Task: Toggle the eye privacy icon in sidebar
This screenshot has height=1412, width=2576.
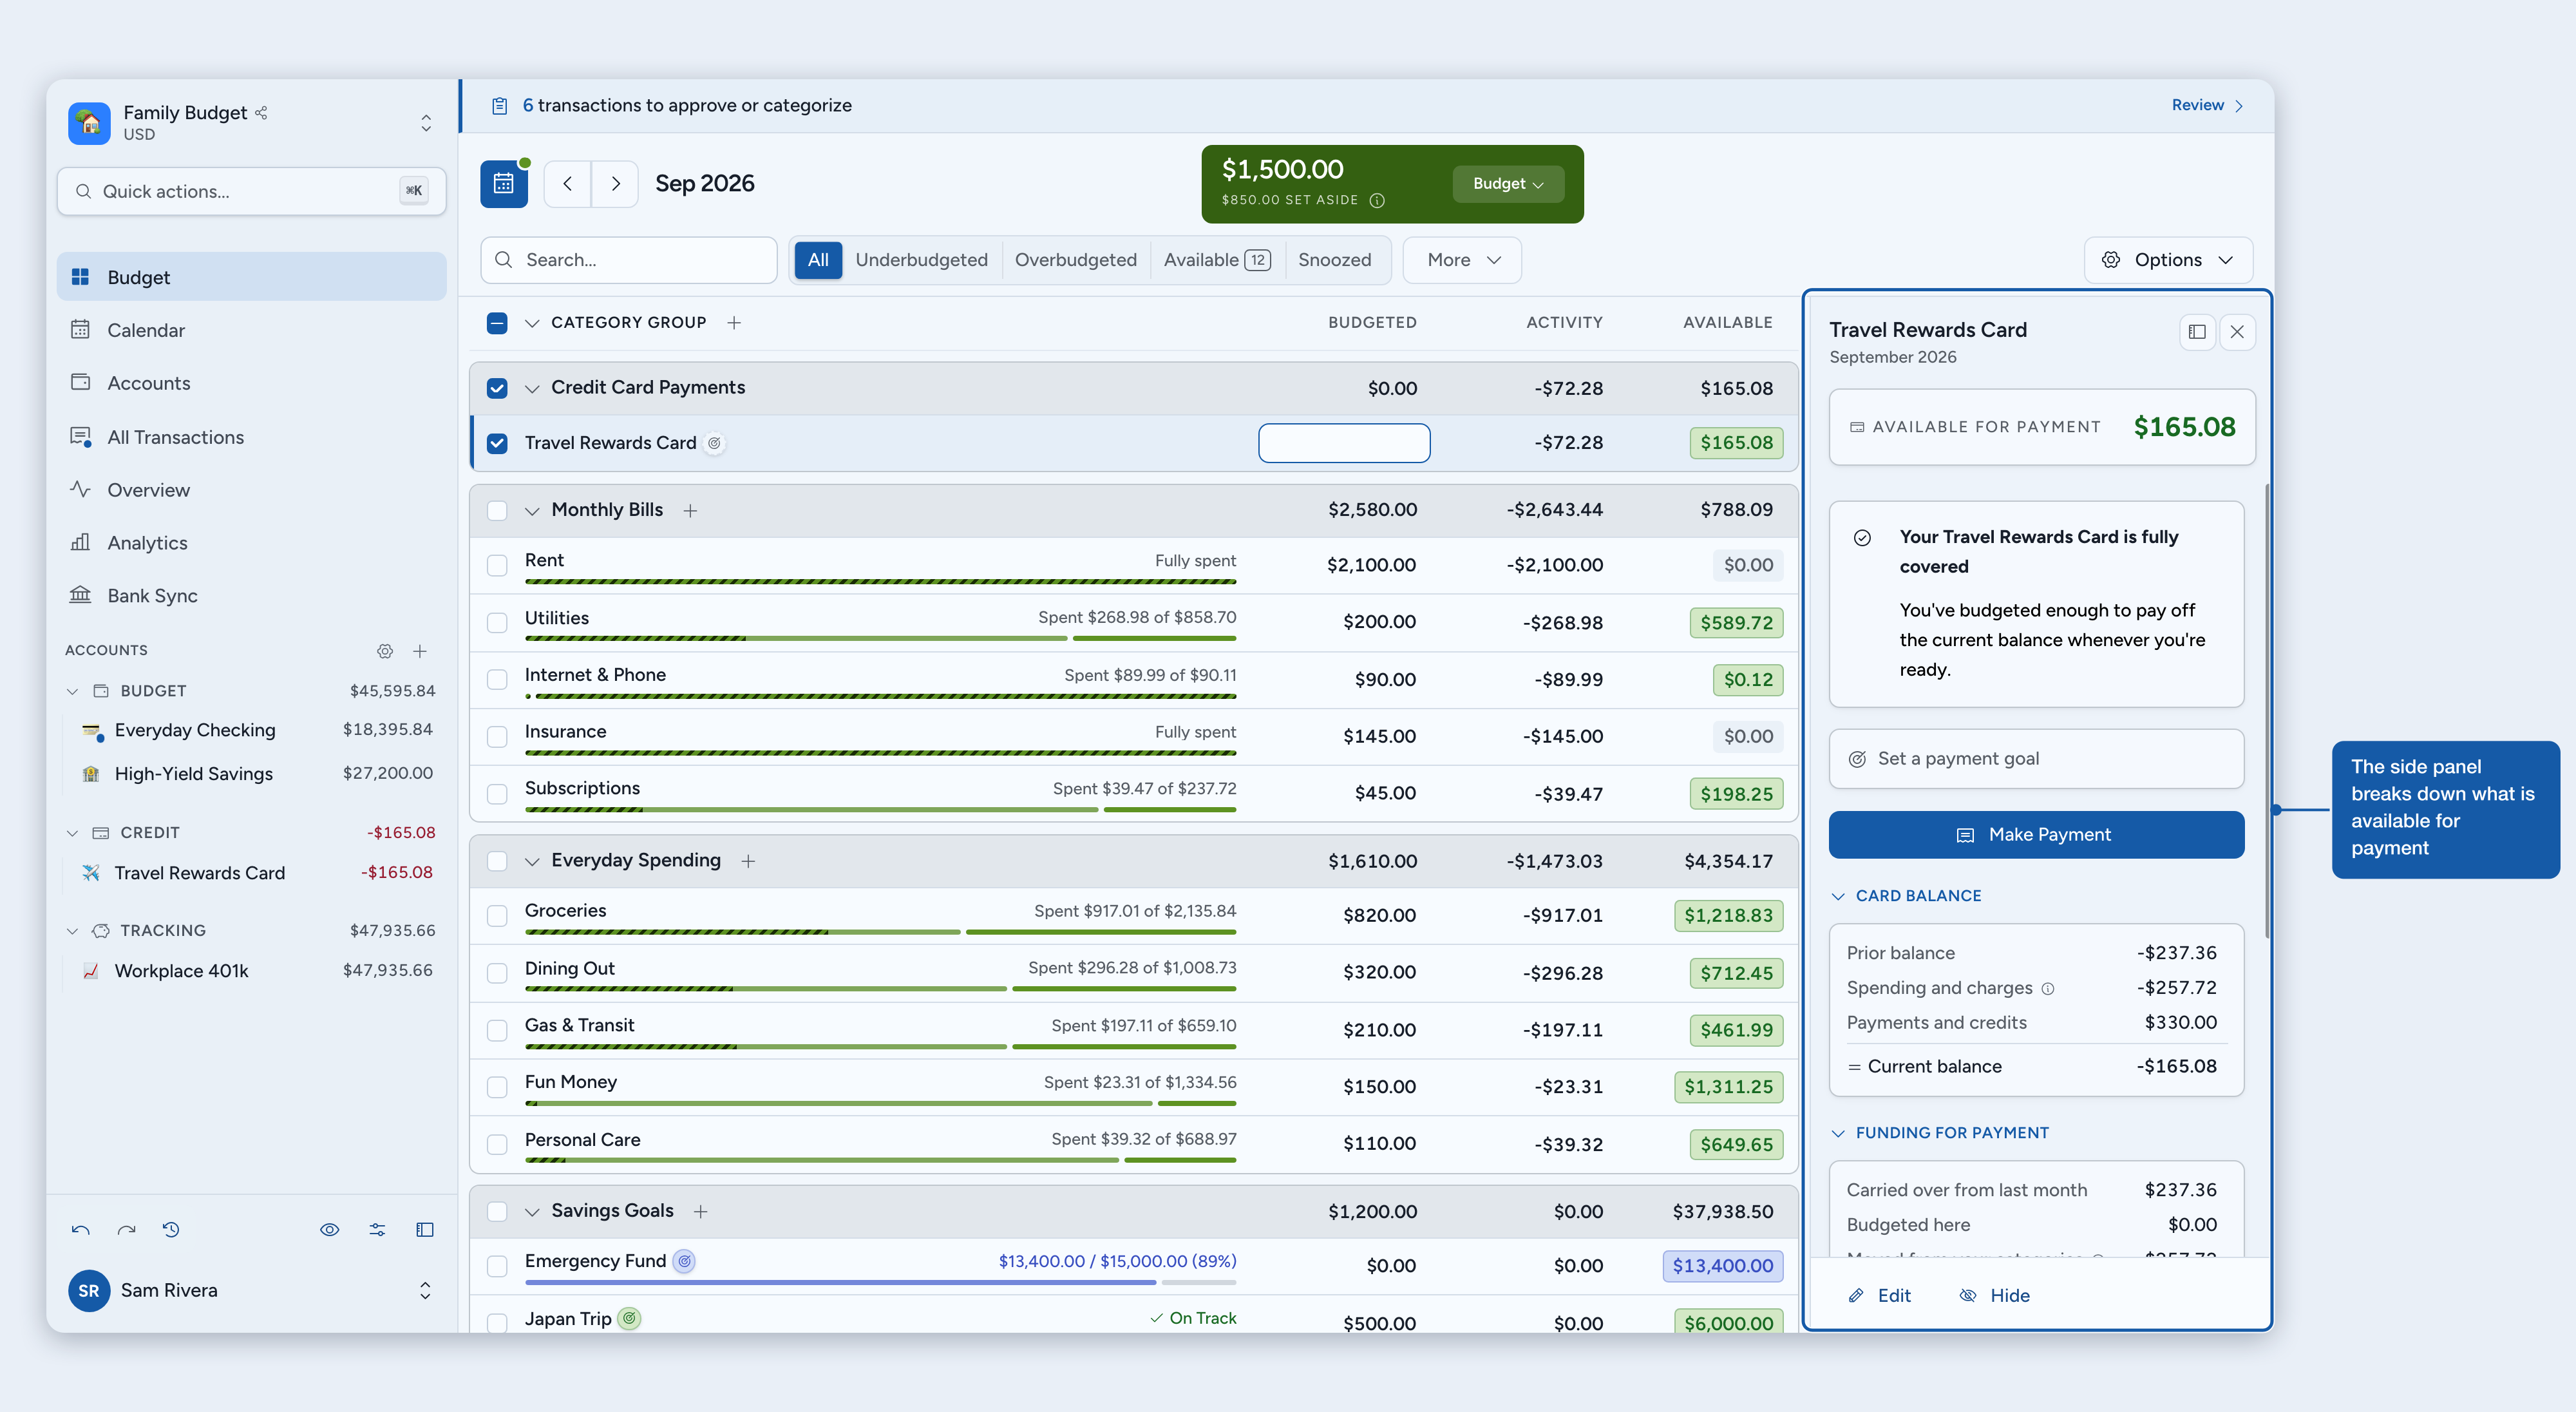Action: pyautogui.click(x=329, y=1229)
